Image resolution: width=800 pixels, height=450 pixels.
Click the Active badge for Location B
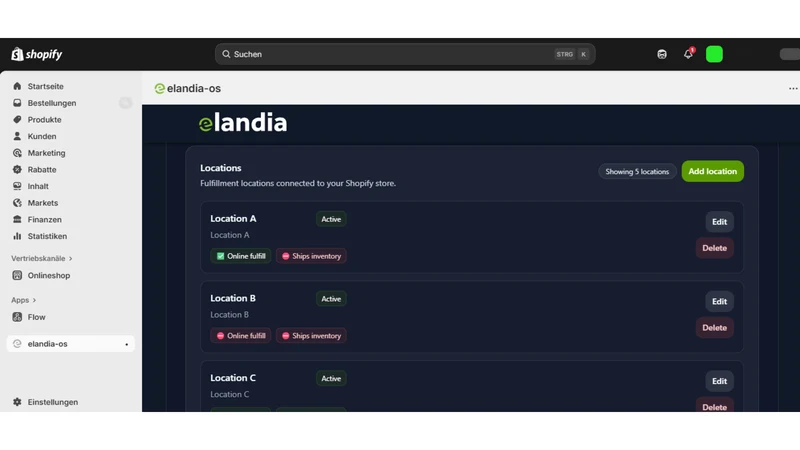point(331,298)
